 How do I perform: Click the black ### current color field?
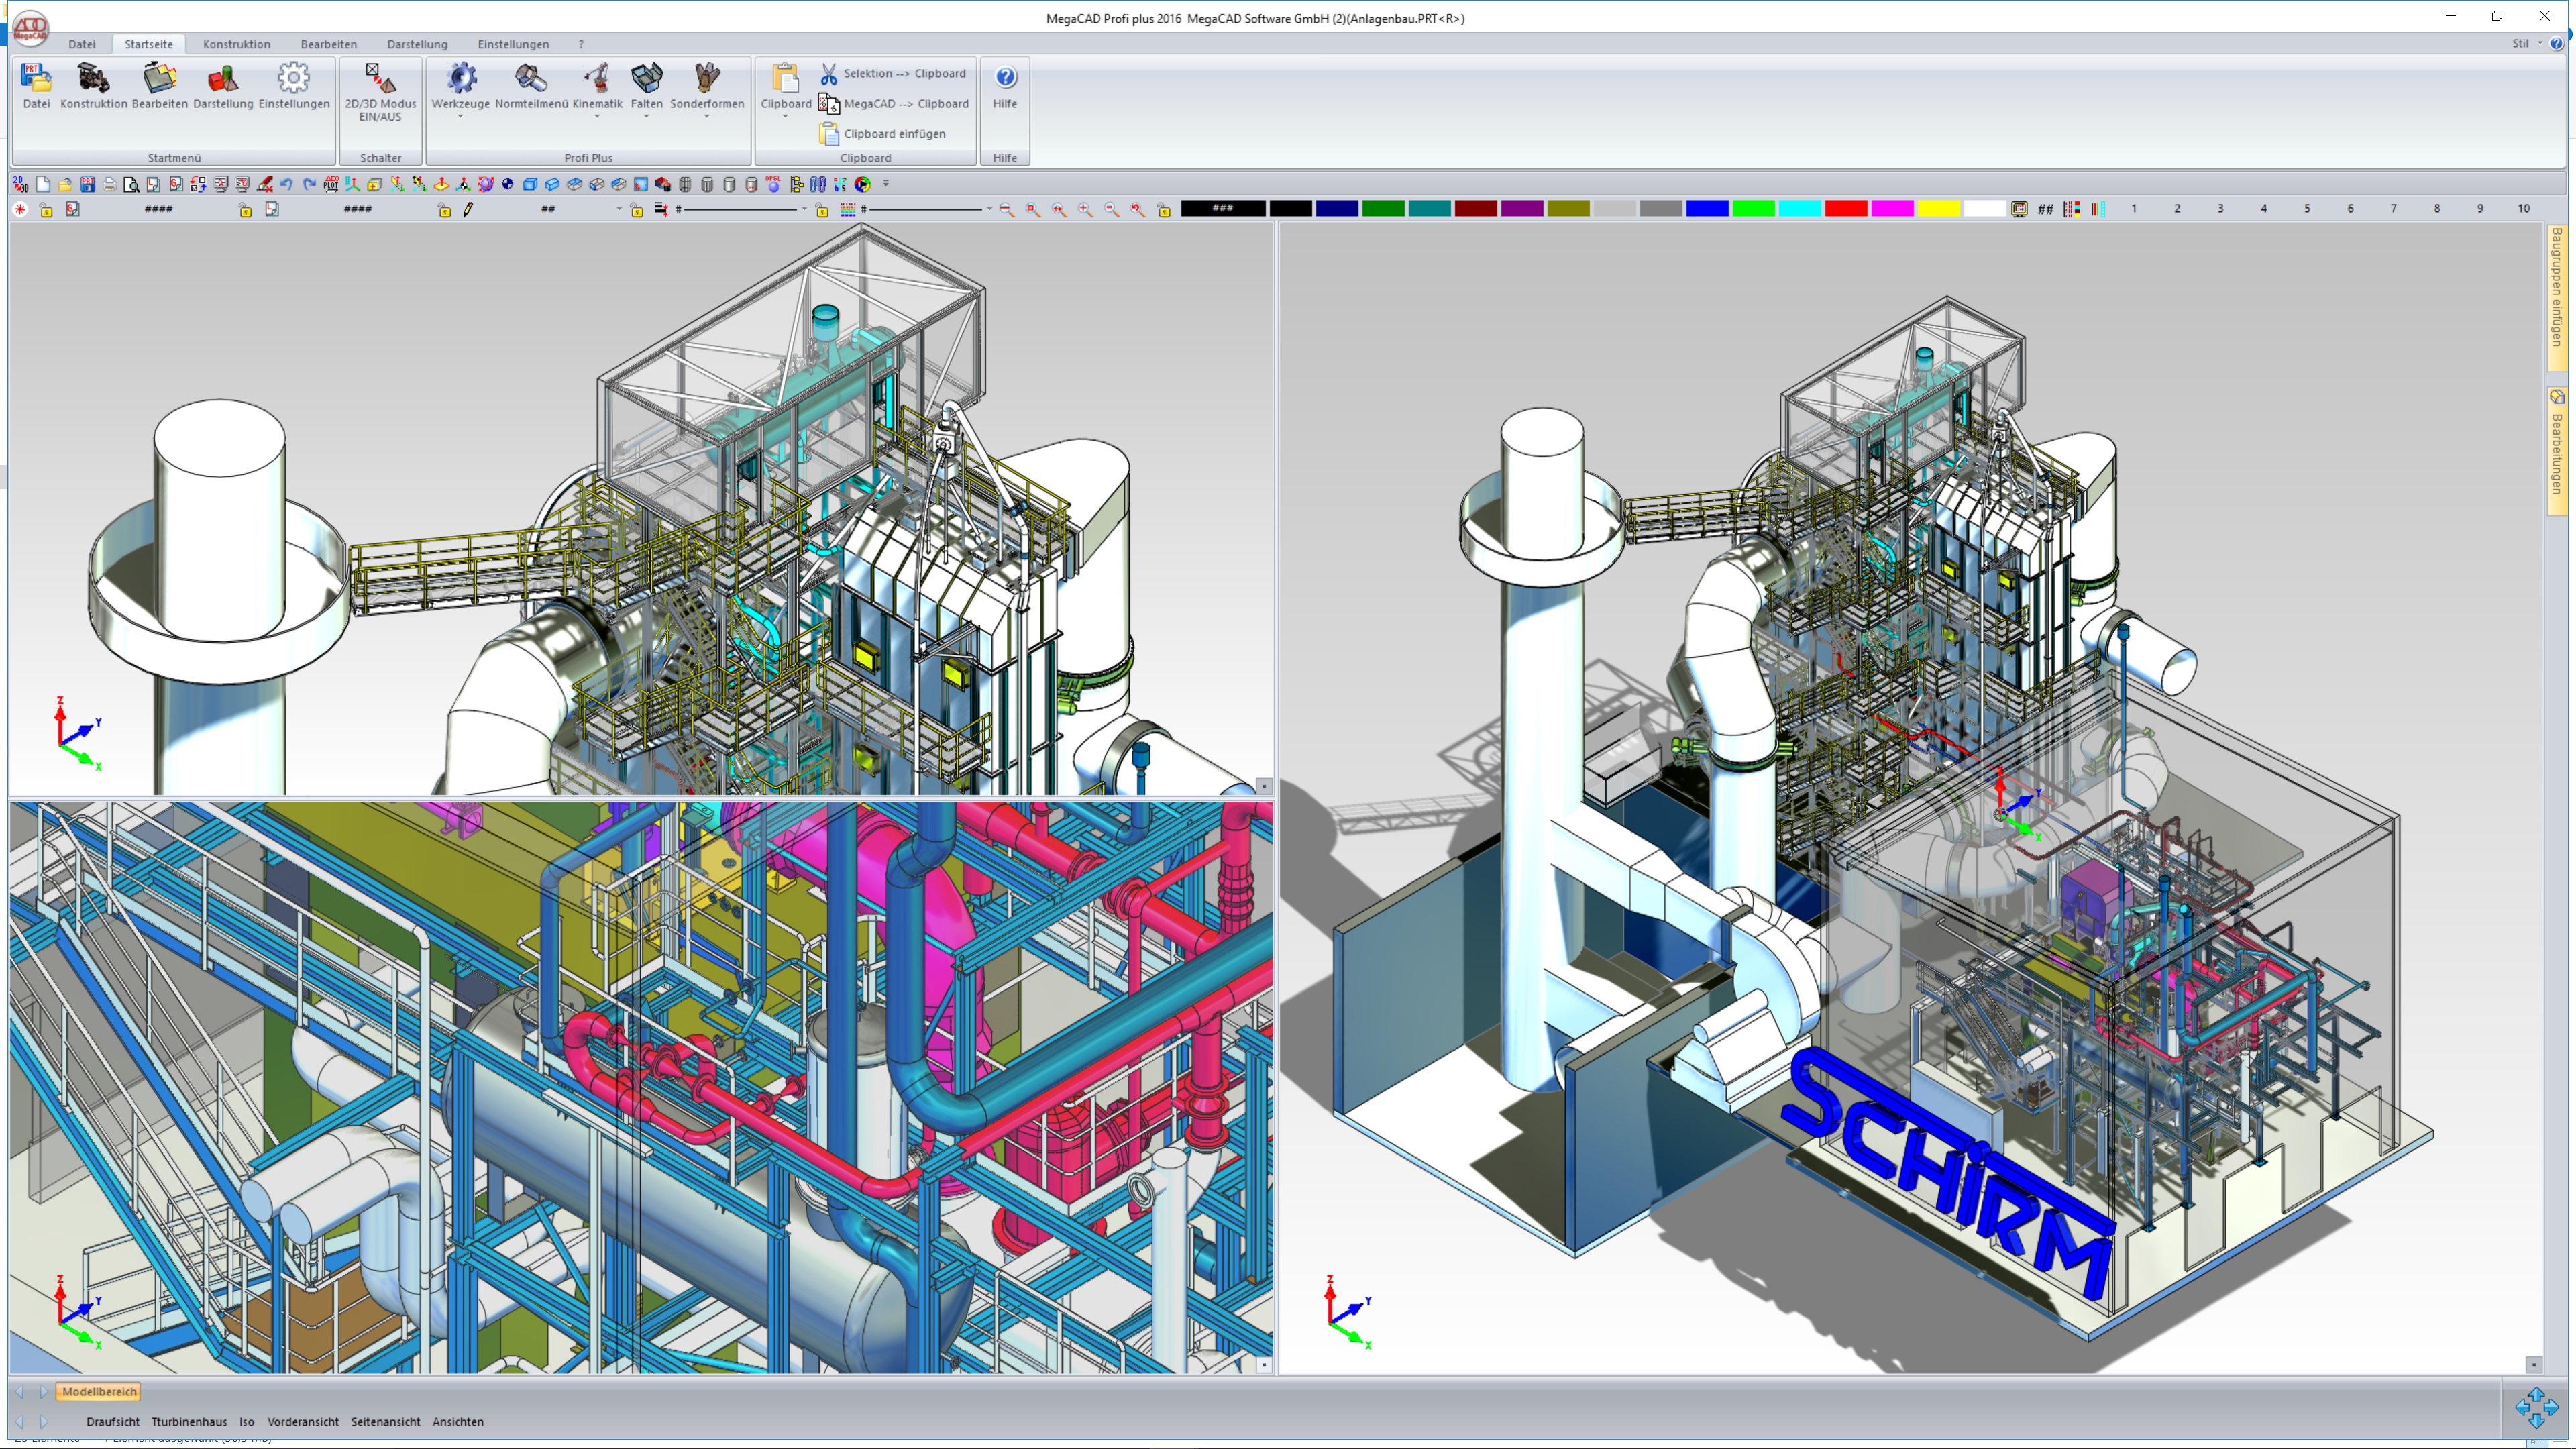(x=1222, y=208)
